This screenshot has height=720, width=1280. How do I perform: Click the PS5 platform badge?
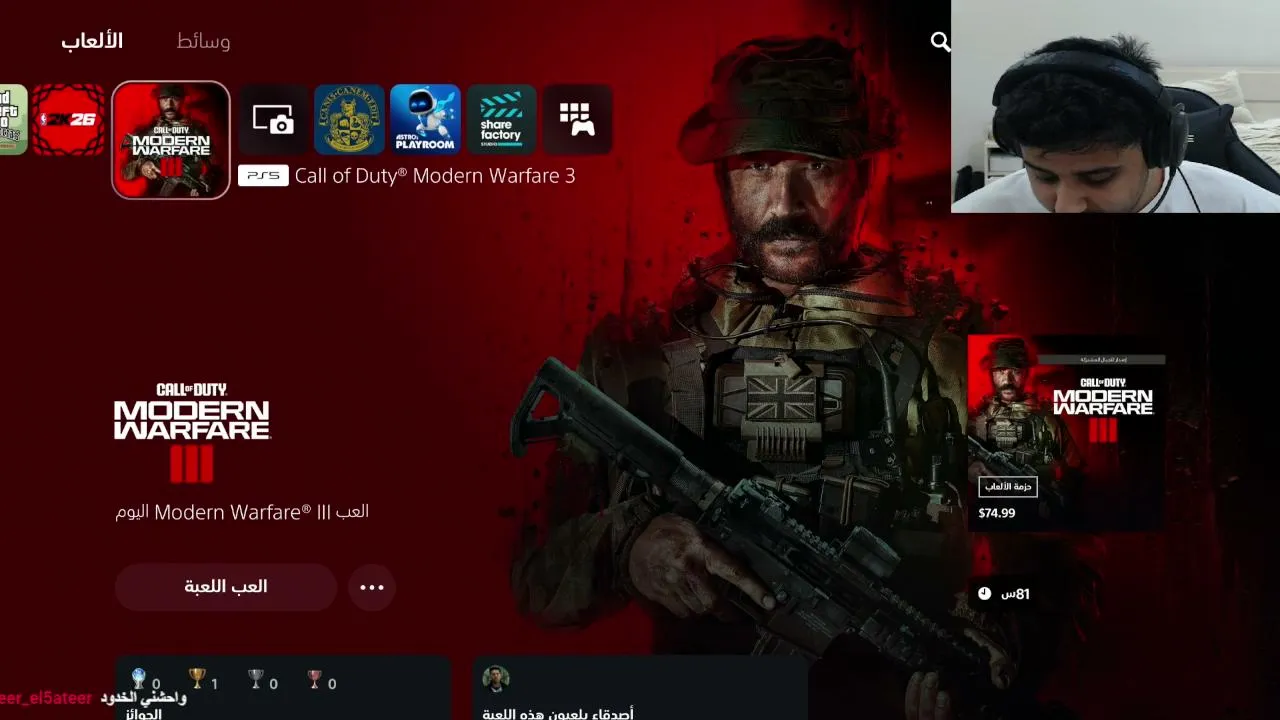pos(263,176)
